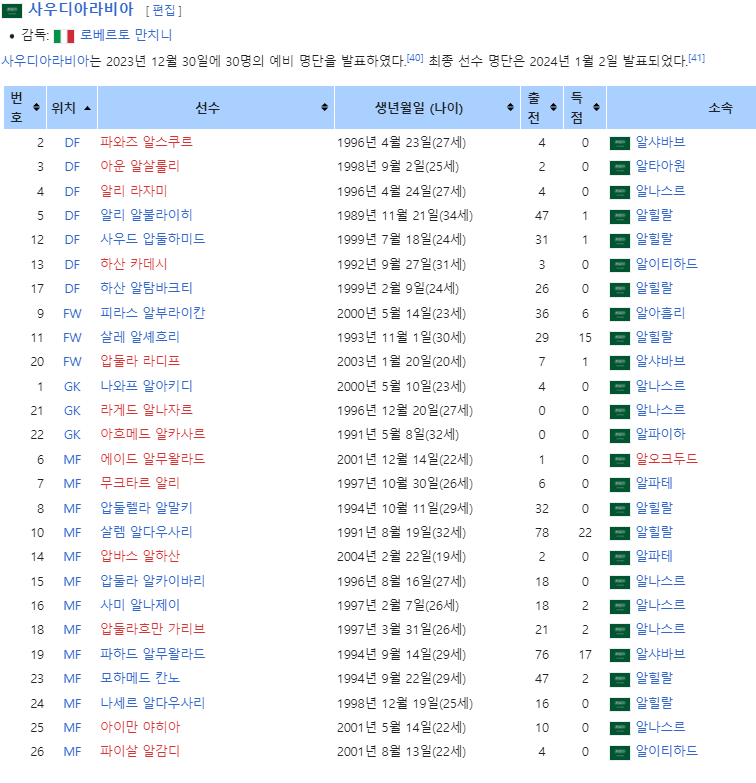
Task: Open manager 로베르토 만치니 page
Action: click(x=126, y=35)
